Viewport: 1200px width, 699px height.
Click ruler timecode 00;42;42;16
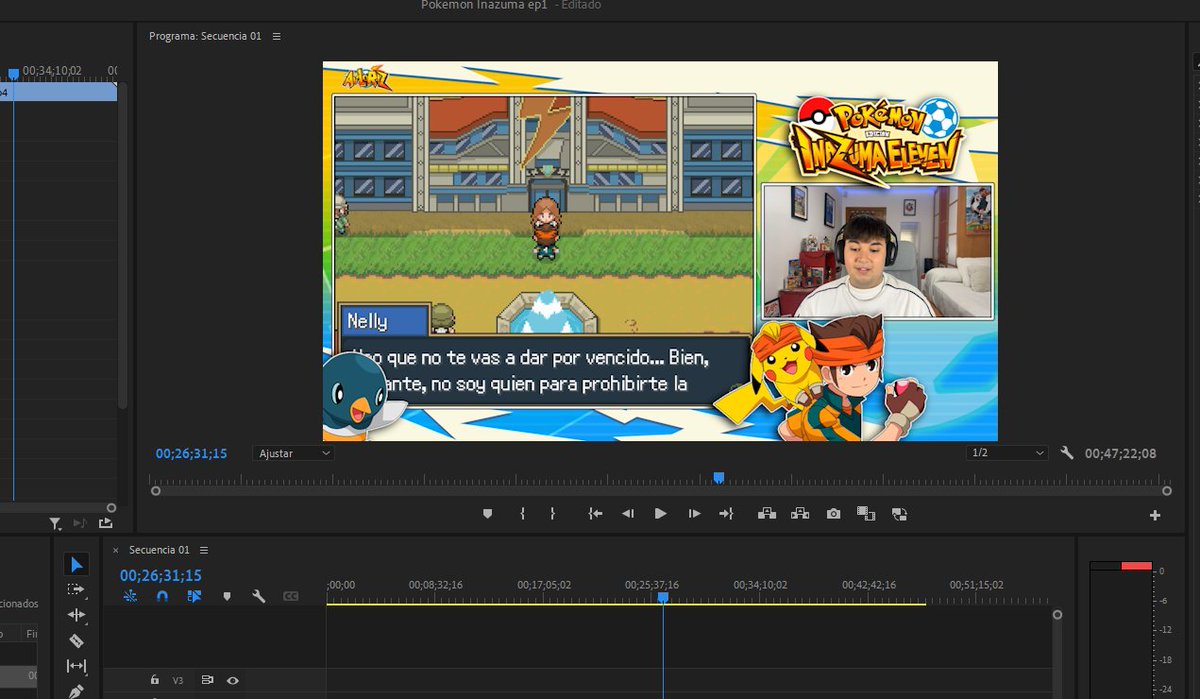869,585
